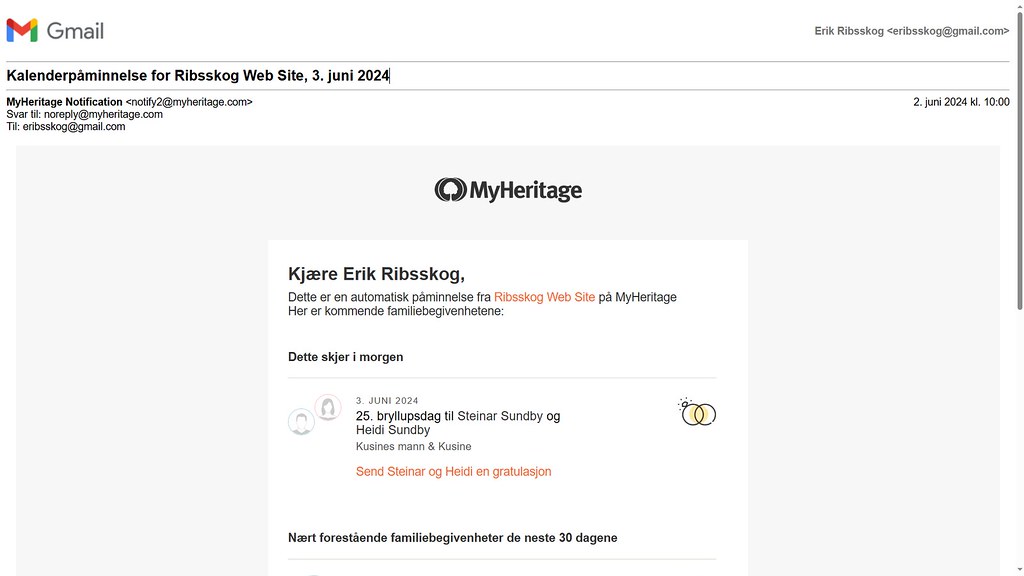The image size is (1024, 576).
Task: Open the Ribsskog Web Site link
Action: pyautogui.click(x=544, y=297)
